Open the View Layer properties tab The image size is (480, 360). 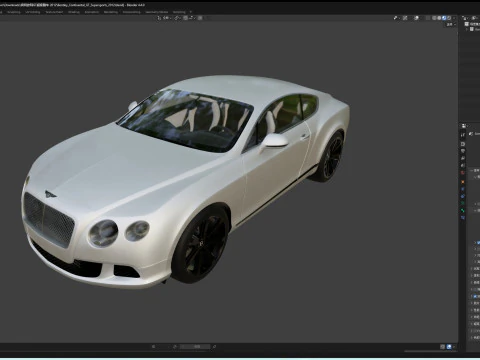point(463,158)
